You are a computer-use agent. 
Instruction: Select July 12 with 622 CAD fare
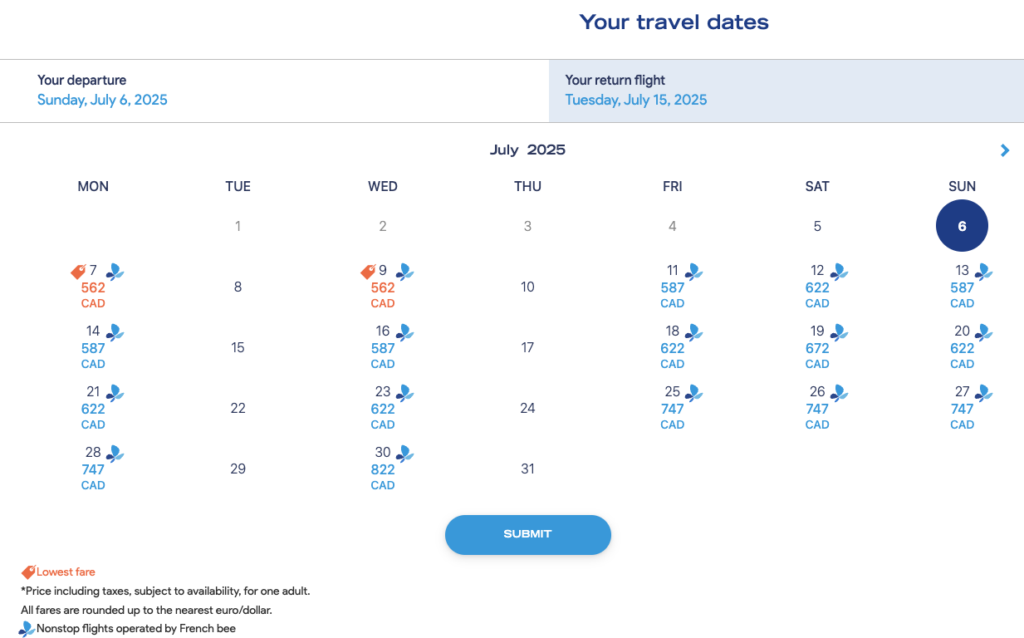817,287
